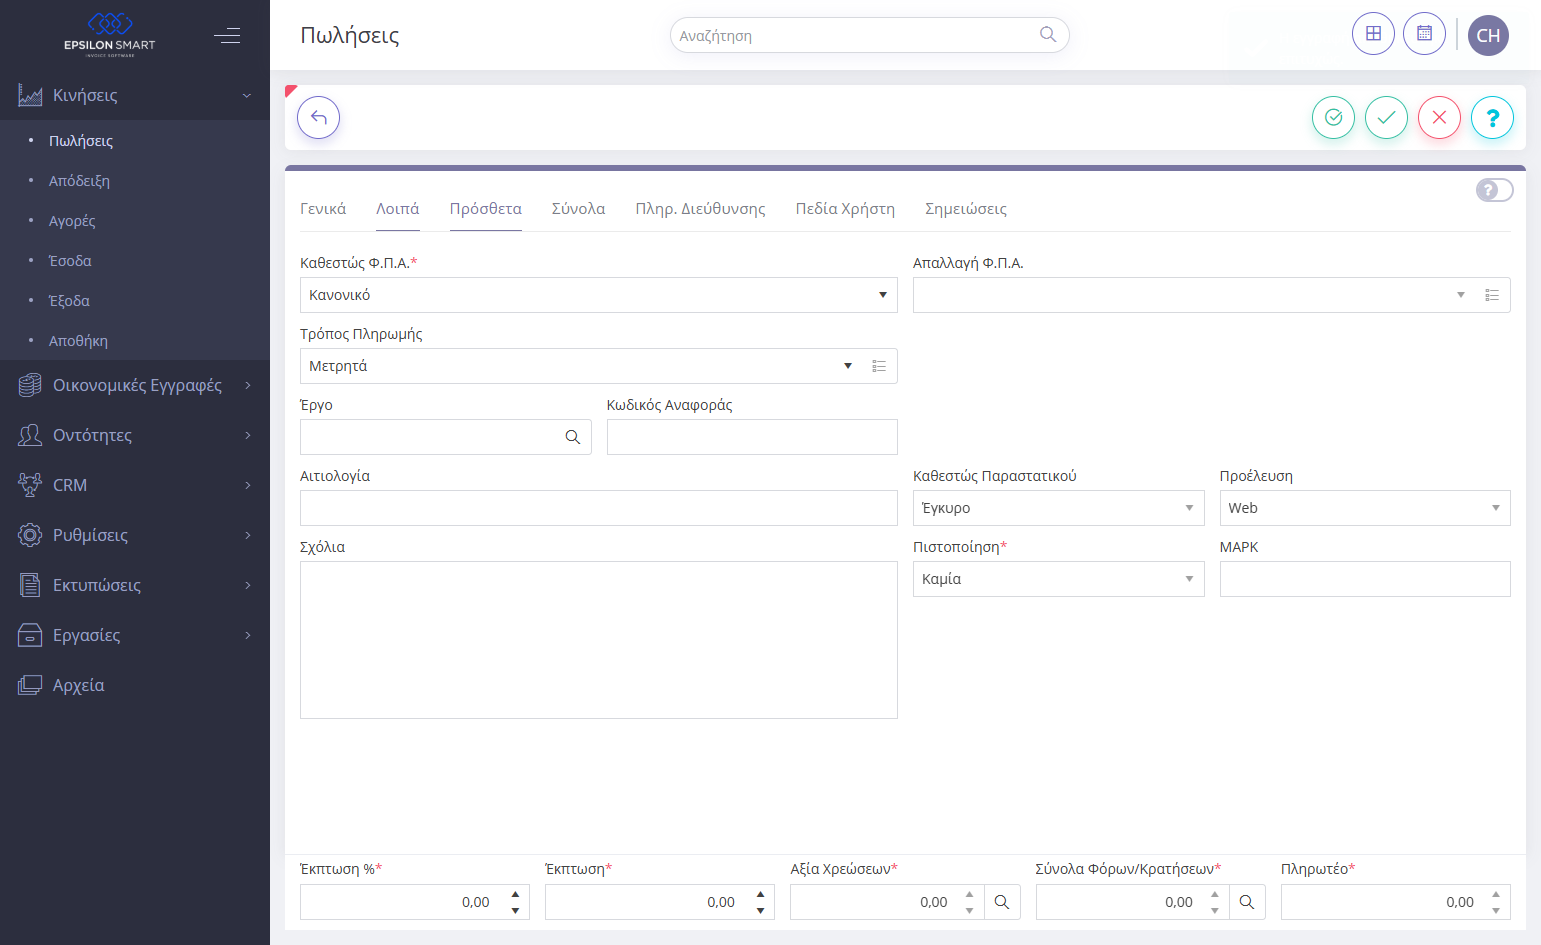Click the Έργο lookup magnifier icon

point(573,437)
